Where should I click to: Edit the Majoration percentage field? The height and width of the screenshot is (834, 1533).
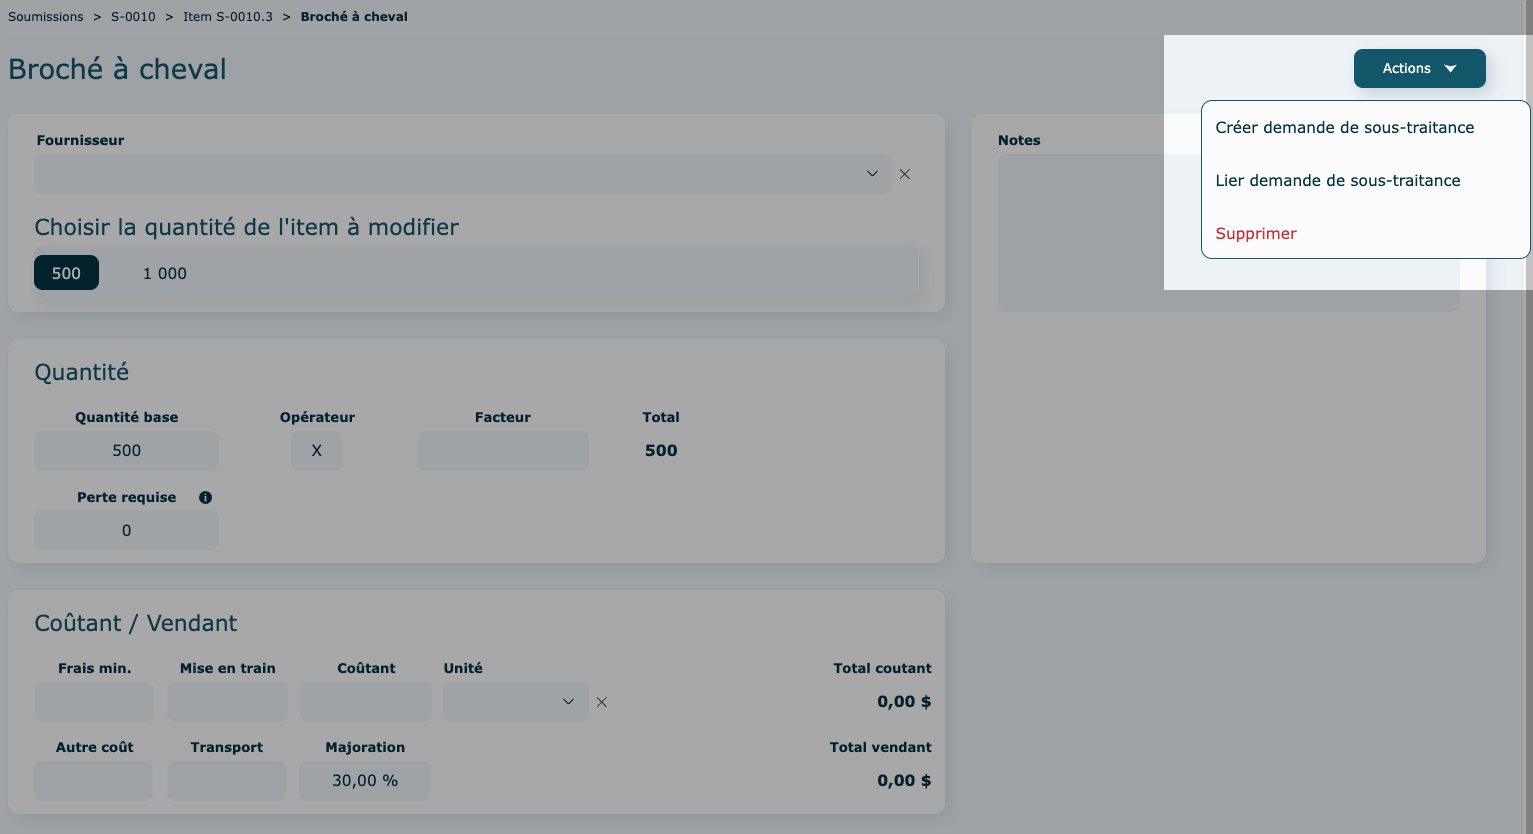364,781
